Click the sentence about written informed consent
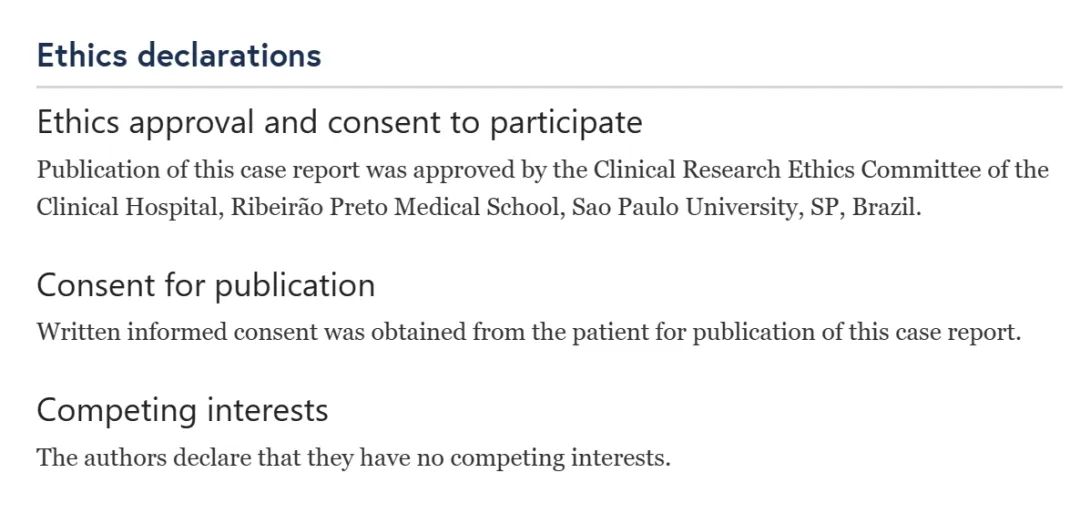This screenshot has height=514, width=1080. click(528, 332)
